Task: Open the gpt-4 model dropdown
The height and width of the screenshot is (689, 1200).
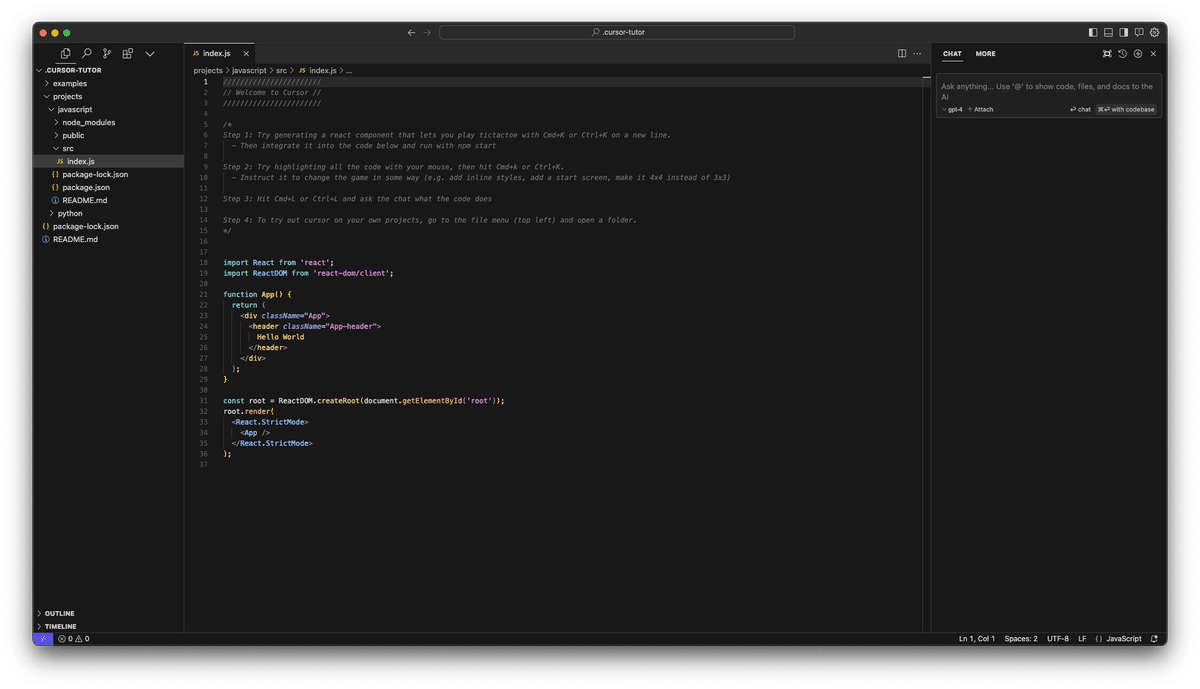Action: (x=953, y=109)
